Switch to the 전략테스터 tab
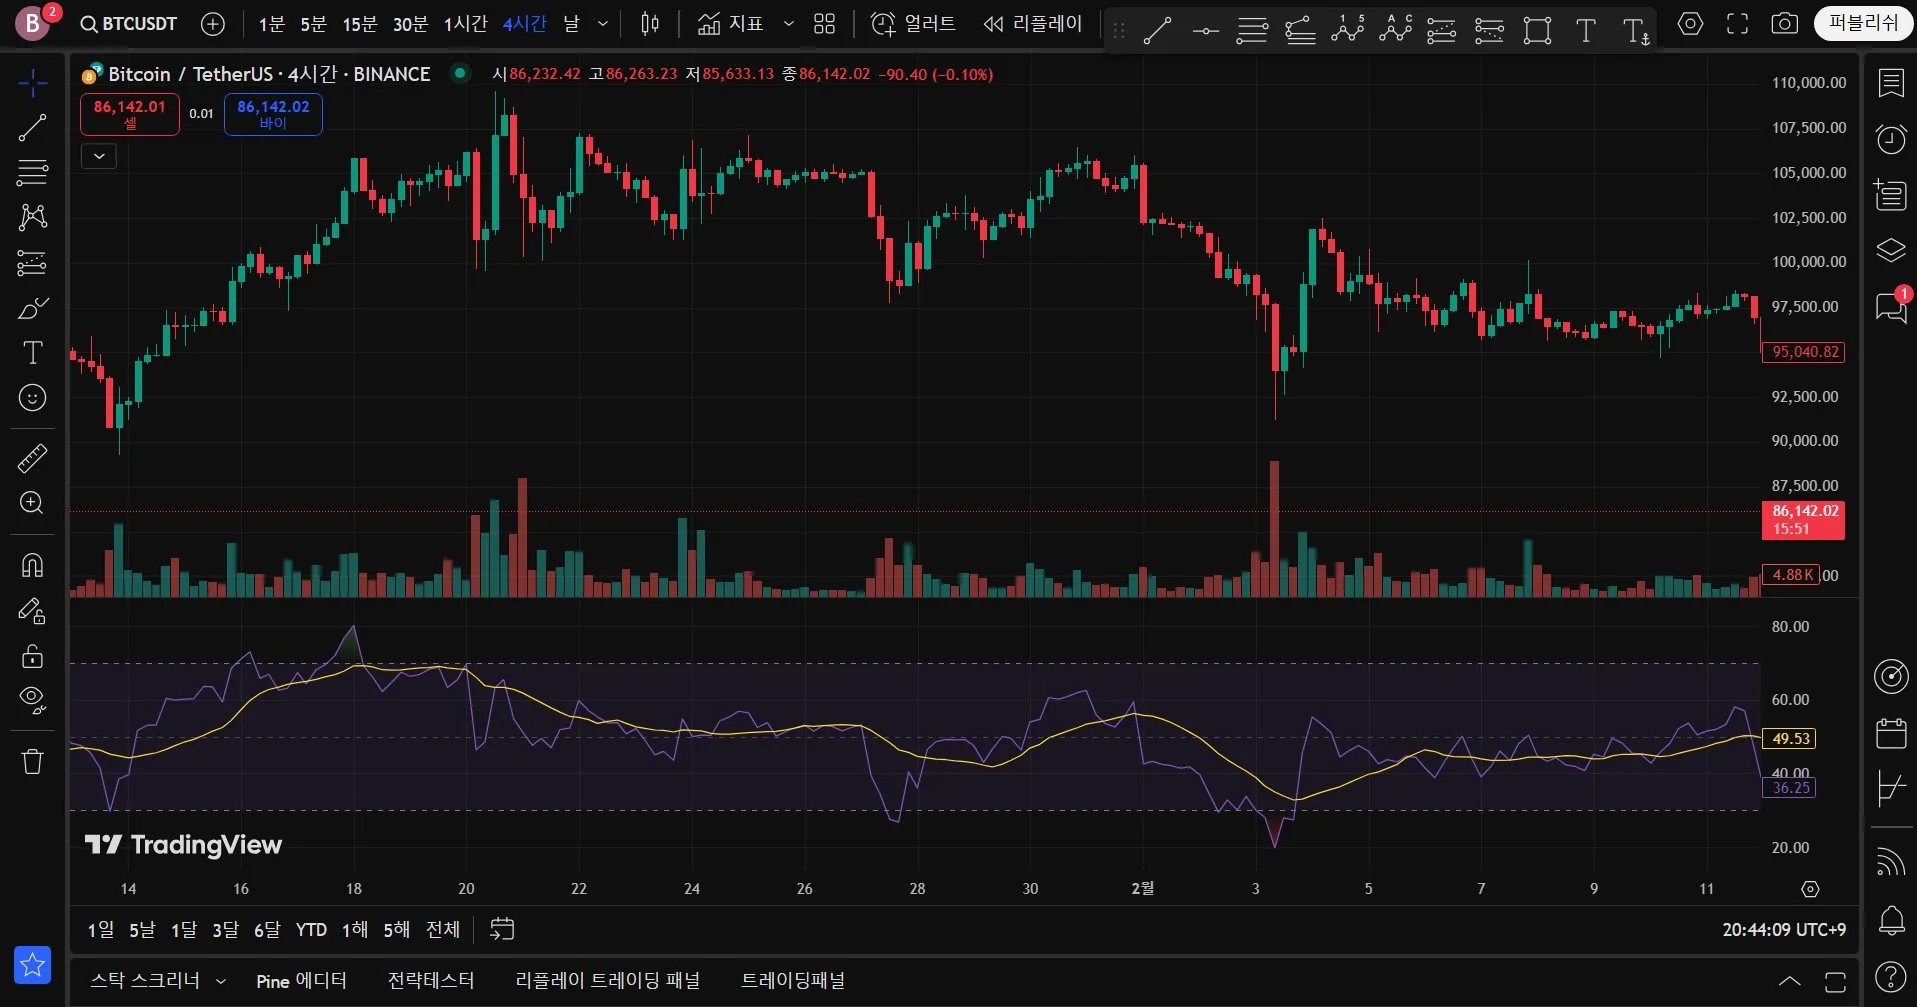Image resolution: width=1917 pixels, height=1007 pixels. [x=430, y=981]
